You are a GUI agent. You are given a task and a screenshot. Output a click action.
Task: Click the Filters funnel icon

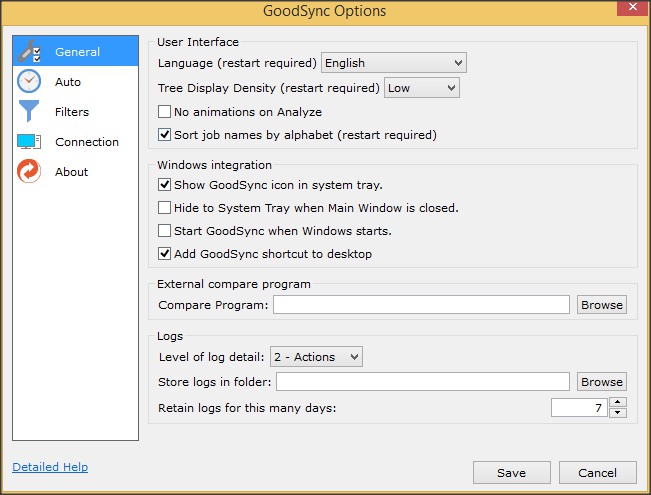29,111
